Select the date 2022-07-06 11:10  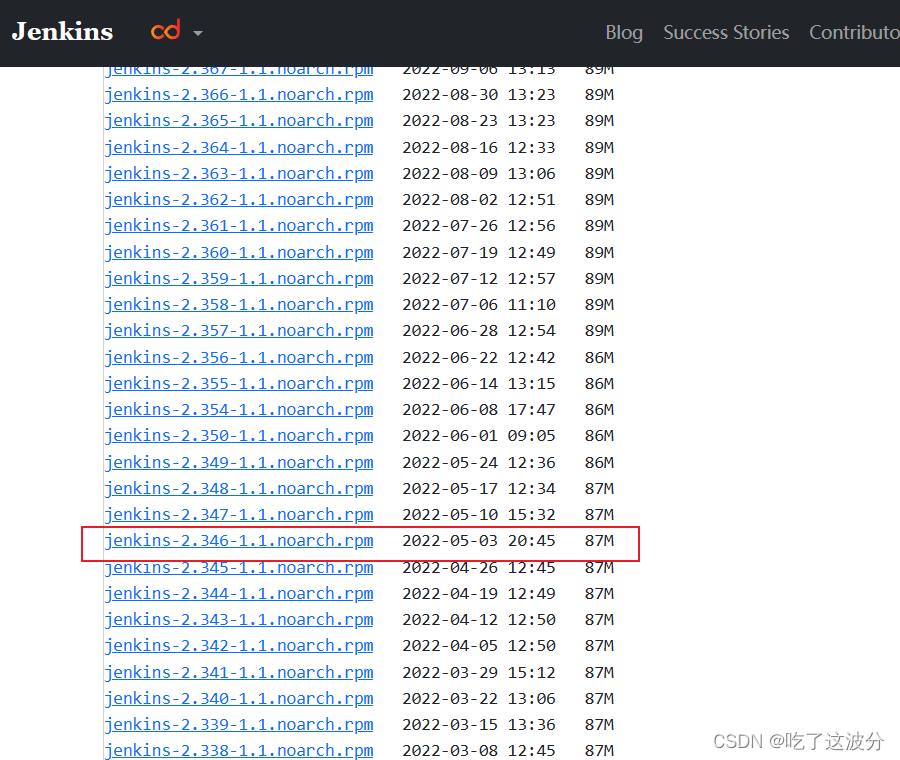tap(479, 304)
